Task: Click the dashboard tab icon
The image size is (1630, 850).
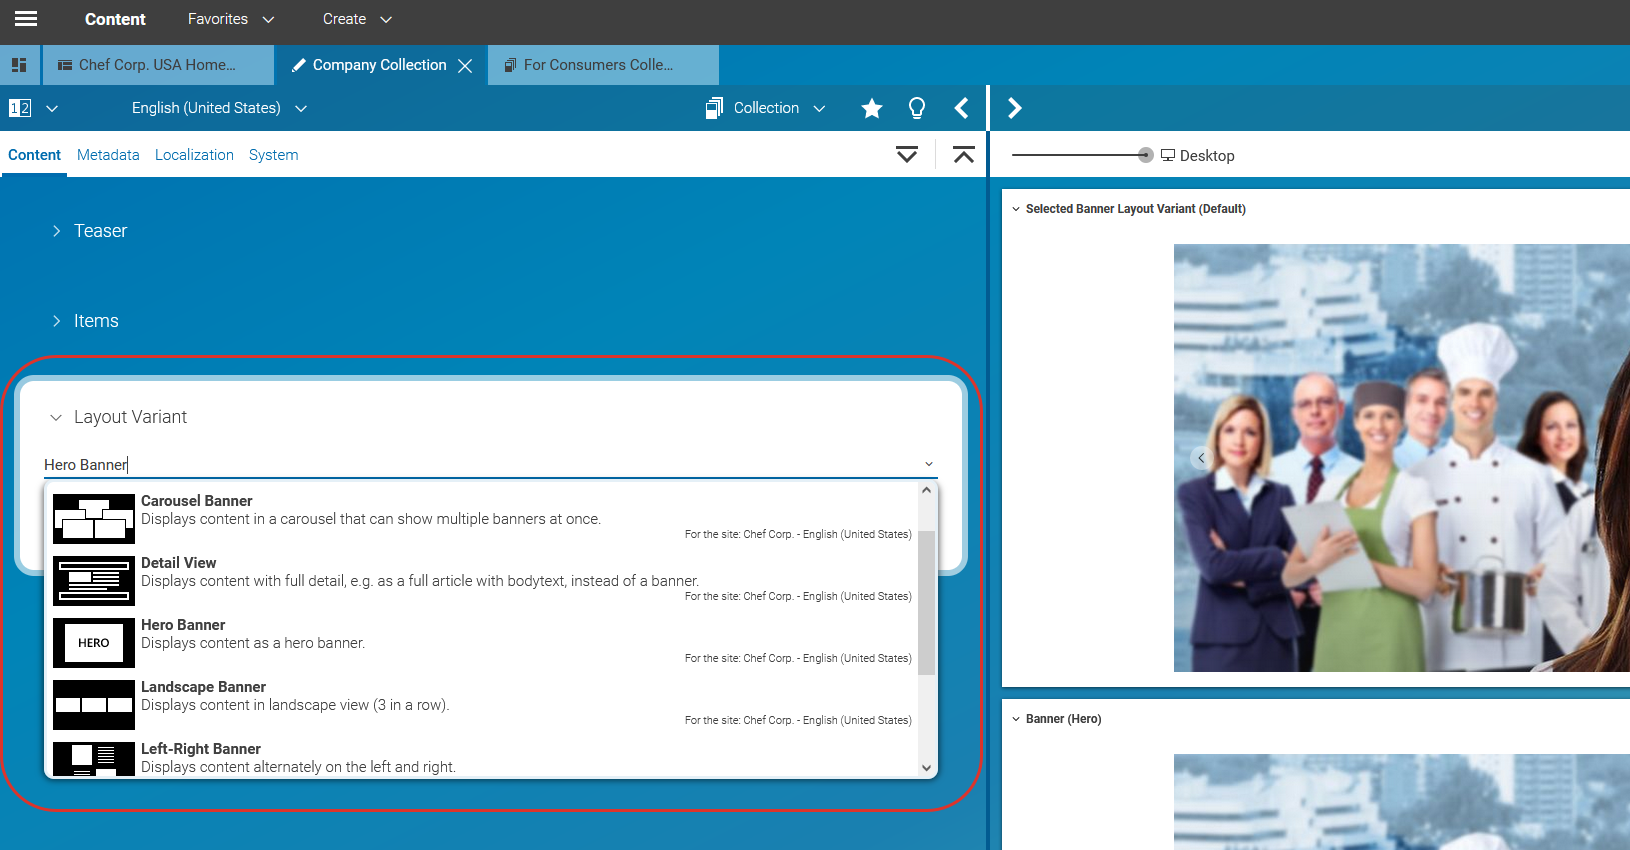Action: 19,65
